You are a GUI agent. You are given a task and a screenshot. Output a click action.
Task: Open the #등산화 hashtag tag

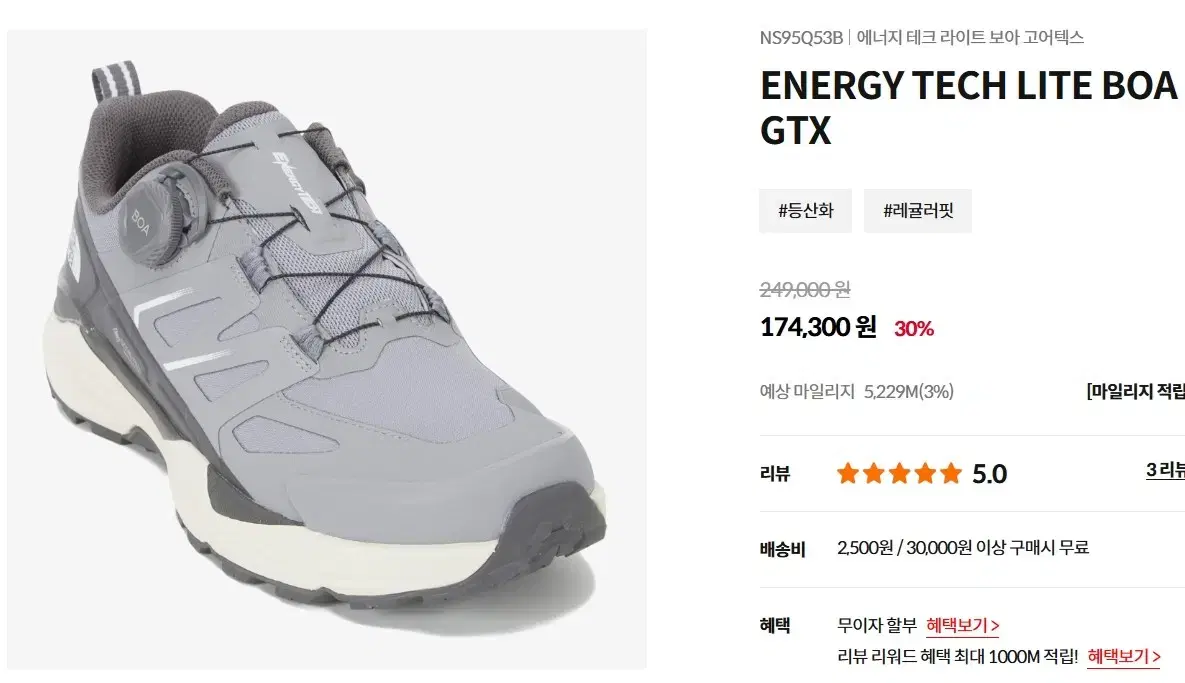coord(806,211)
